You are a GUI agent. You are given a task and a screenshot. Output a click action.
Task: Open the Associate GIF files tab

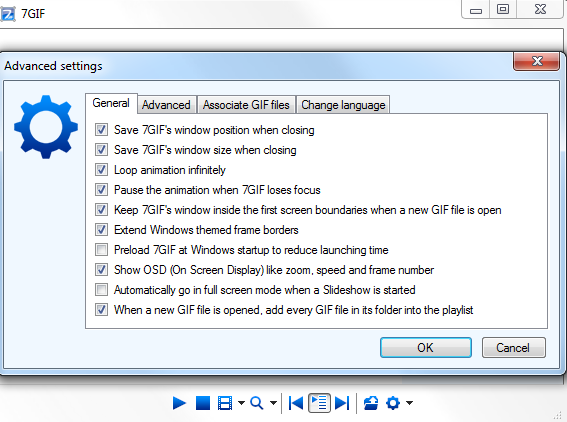coord(246,105)
